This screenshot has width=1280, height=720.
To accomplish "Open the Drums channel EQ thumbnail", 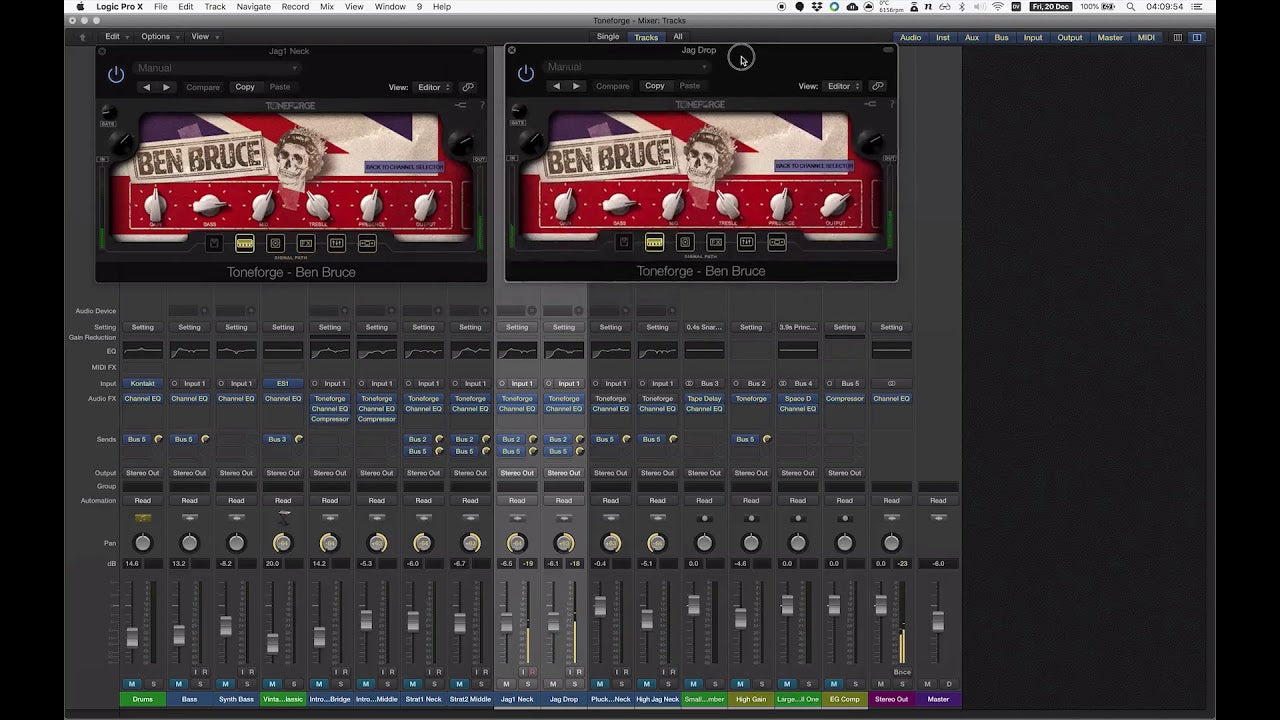I will tap(143, 351).
